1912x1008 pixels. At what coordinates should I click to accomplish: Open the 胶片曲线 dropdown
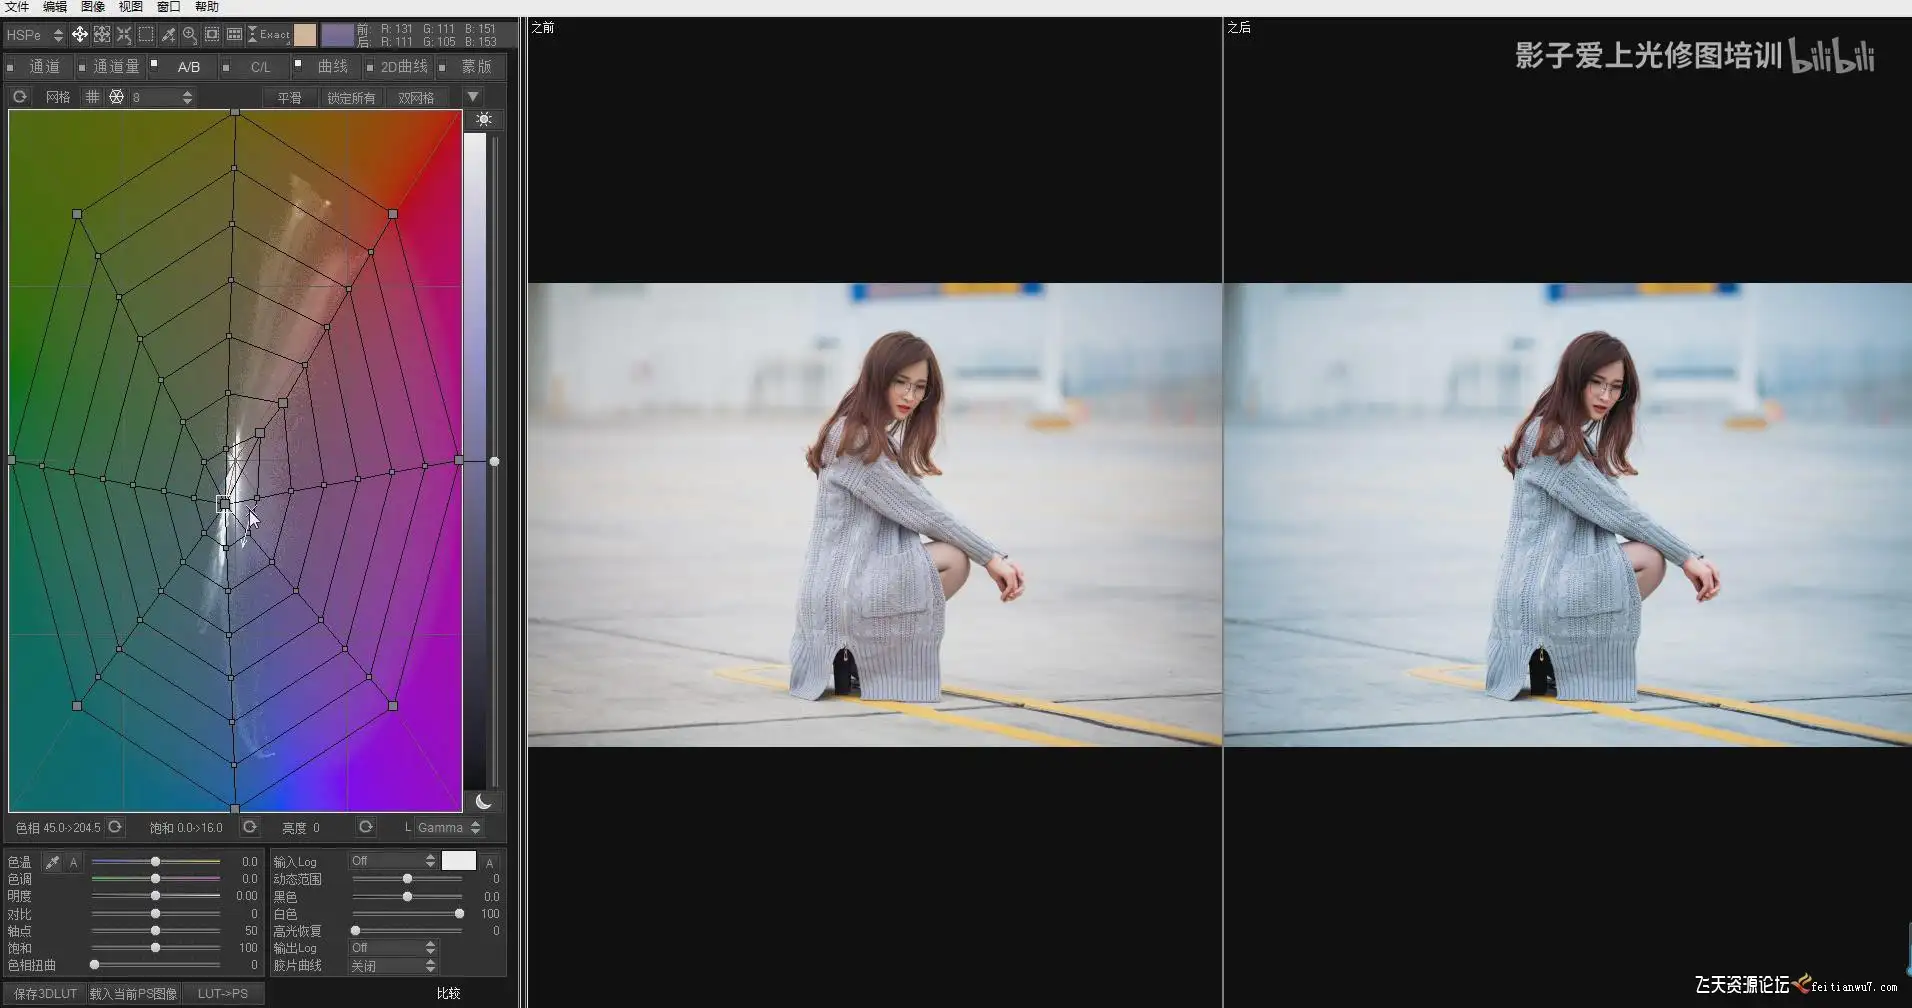[x=393, y=966]
